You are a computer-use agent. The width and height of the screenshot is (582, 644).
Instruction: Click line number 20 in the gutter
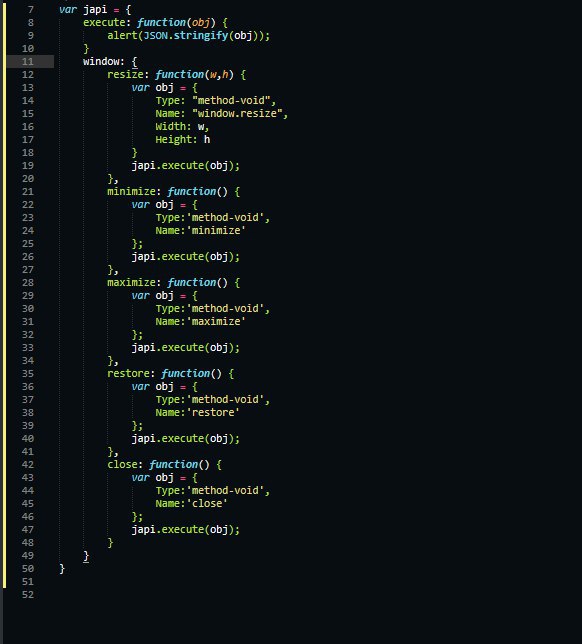[28, 179]
